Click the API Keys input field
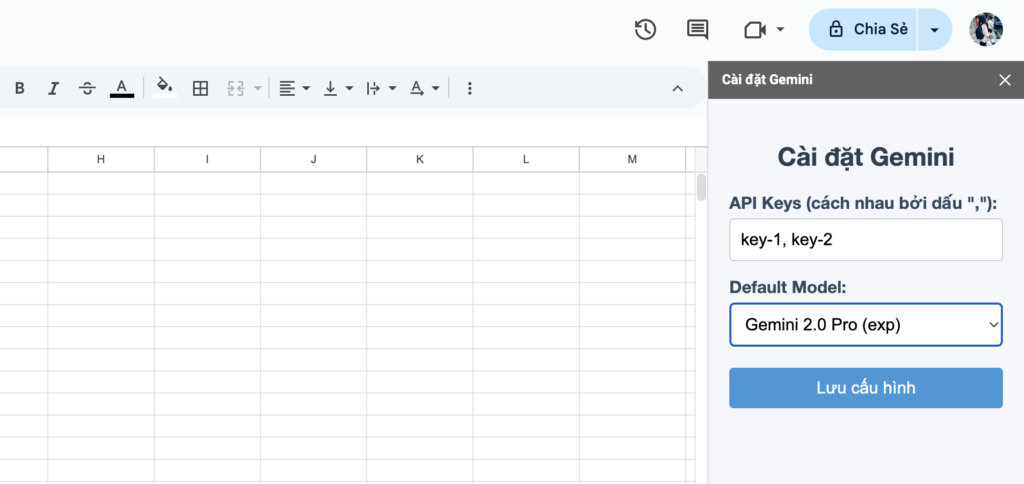Screen dimensions: 1024x484 point(865,240)
